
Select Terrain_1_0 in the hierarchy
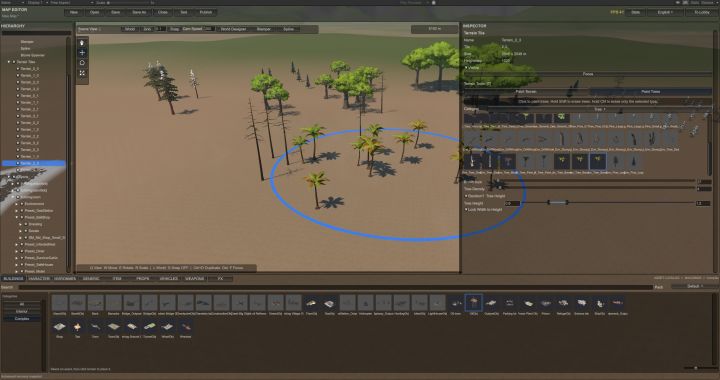[x=30, y=76]
